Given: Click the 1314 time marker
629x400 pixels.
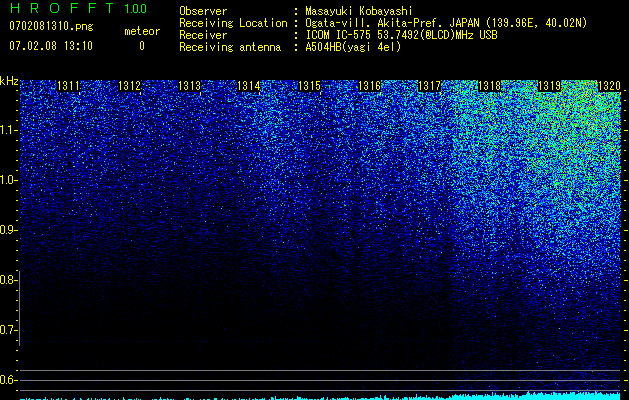Looking at the screenshot, I should [249, 86].
